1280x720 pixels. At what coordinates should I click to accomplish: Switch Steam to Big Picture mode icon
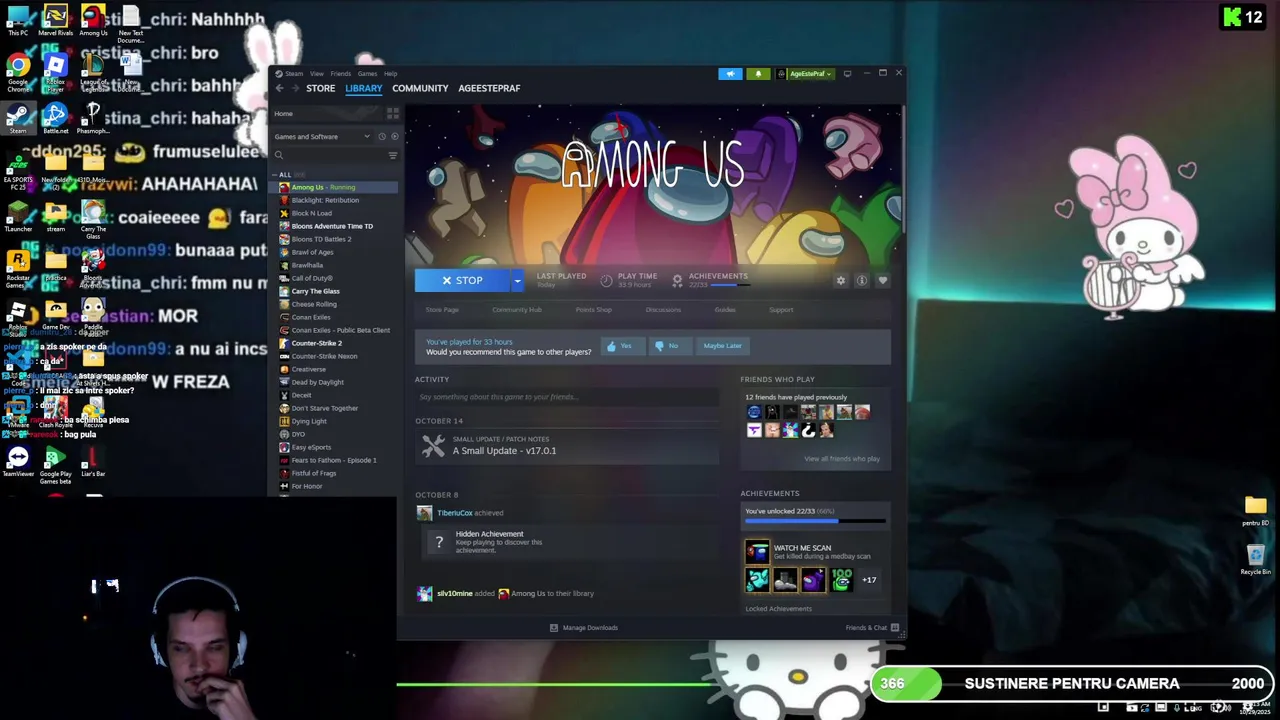[x=847, y=73]
